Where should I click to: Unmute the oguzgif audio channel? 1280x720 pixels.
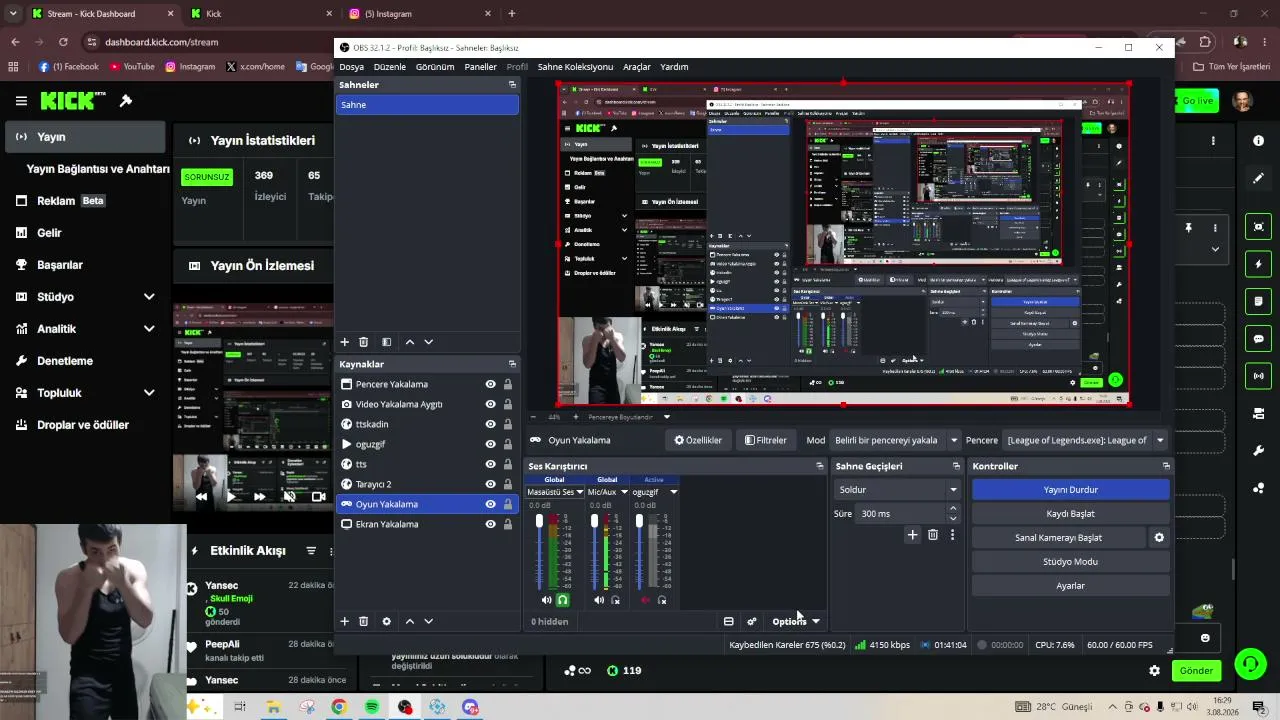645,600
